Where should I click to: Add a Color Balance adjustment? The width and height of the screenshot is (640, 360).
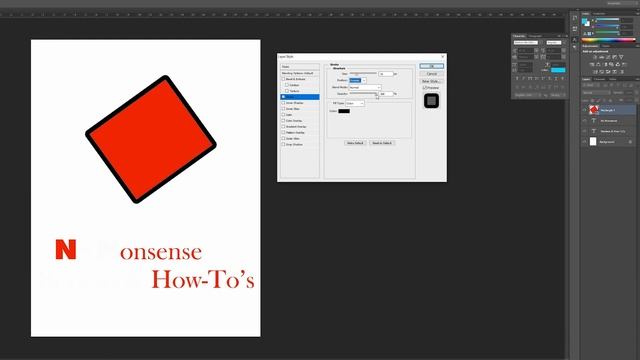click(x=598, y=64)
